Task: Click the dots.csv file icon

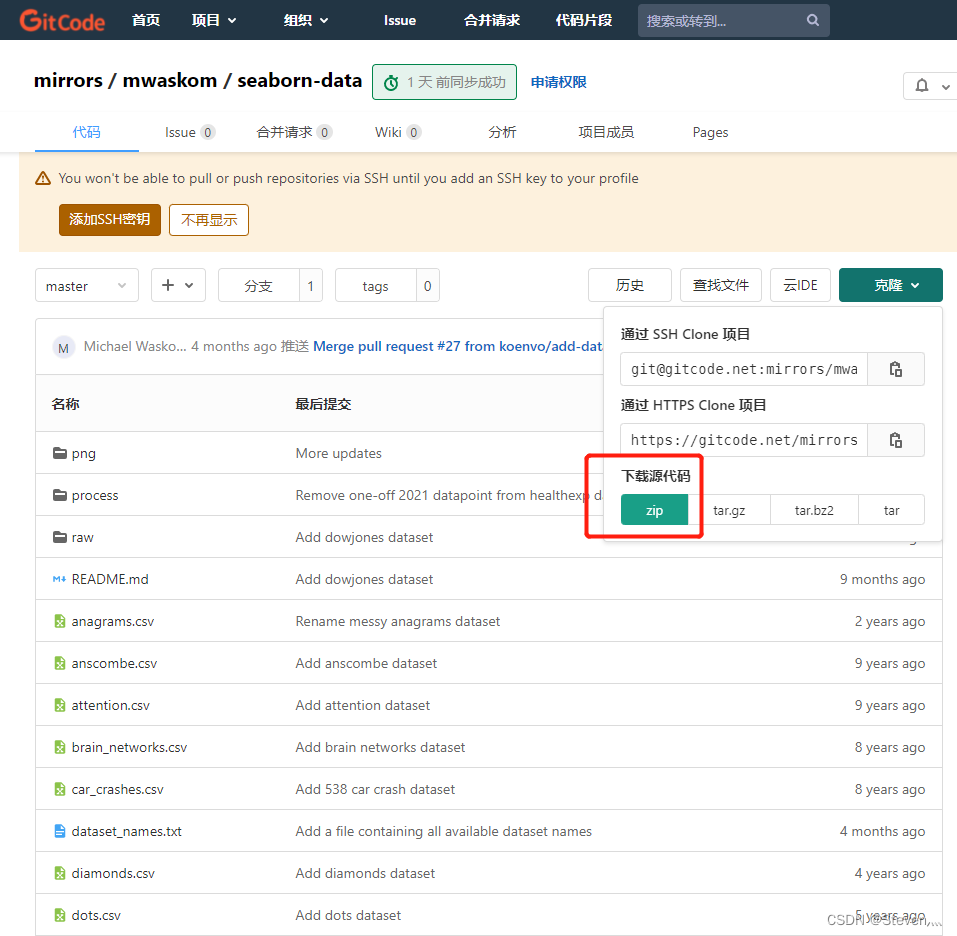Action: (60, 915)
